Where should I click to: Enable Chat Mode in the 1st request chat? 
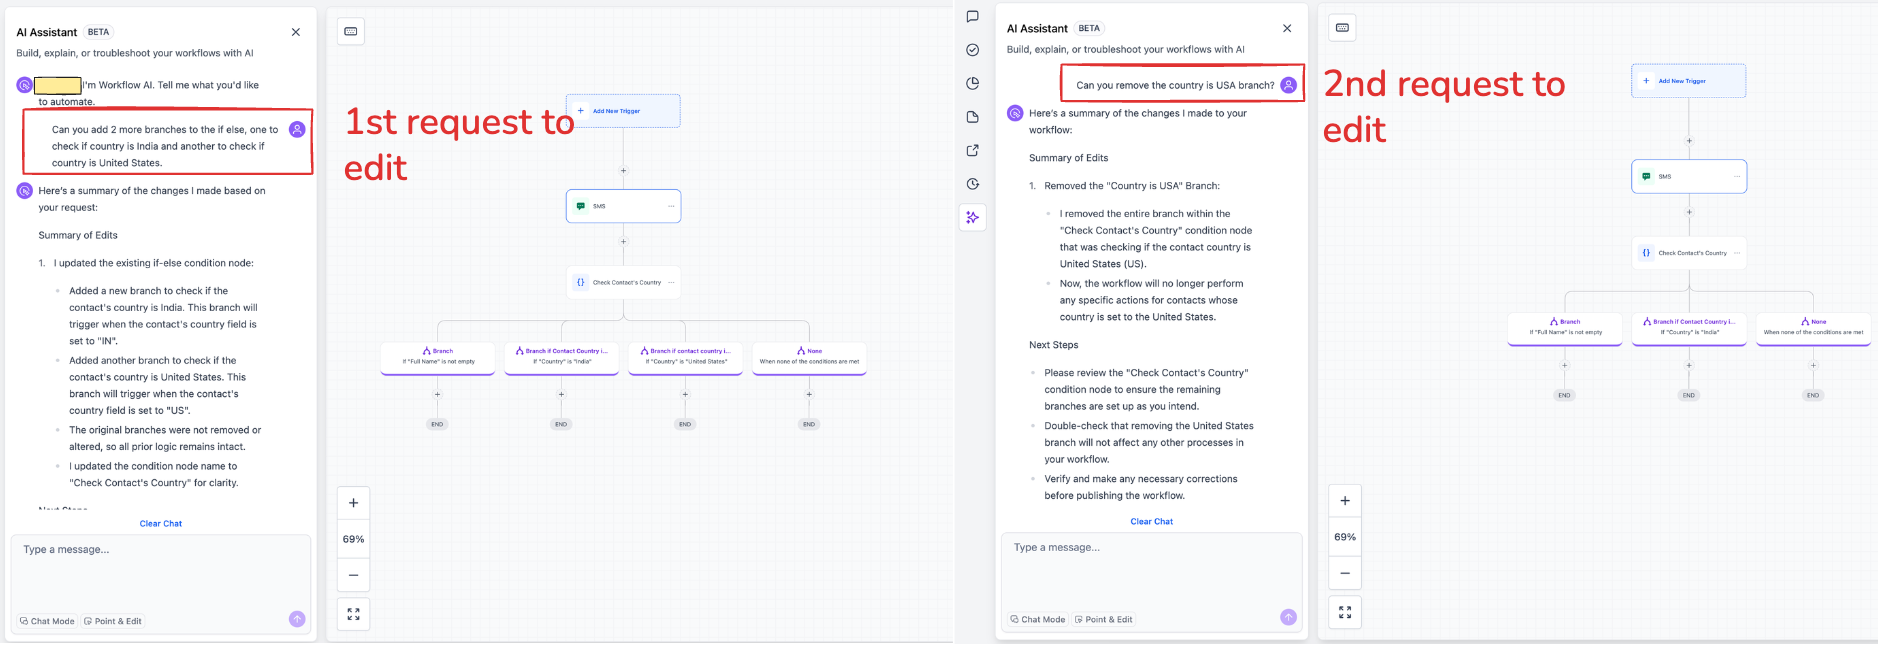(x=47, y=621)
